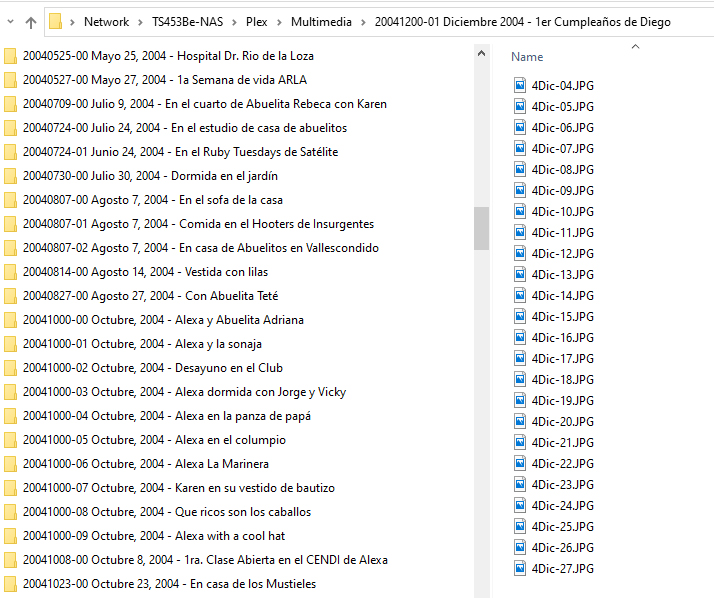The width and height of the screenshot is (714, 598).
Task: Select file name 4Dic-17.JPG
Action: 563,359
